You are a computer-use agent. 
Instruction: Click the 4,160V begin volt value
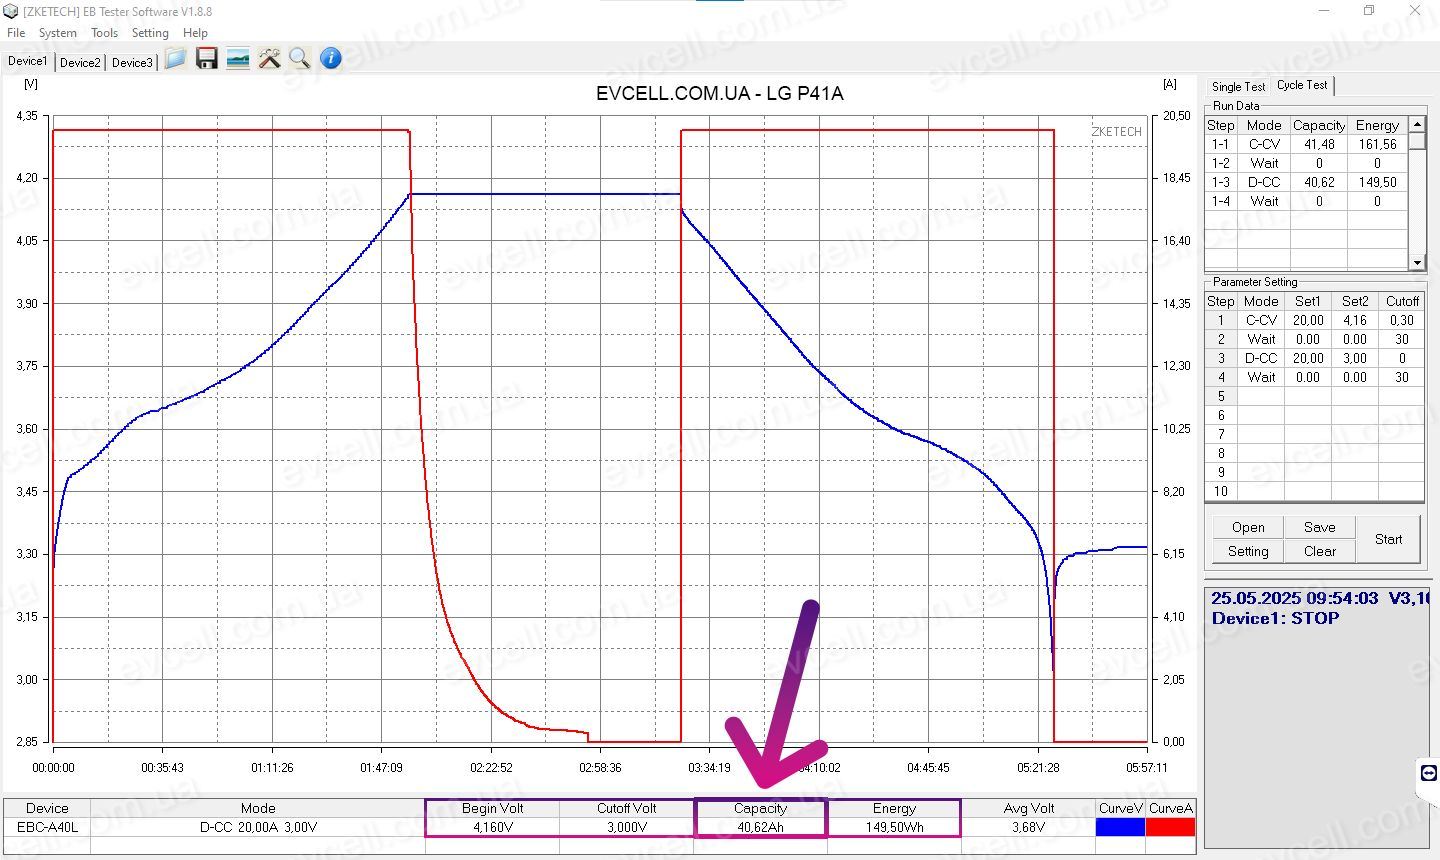[492, 827]
